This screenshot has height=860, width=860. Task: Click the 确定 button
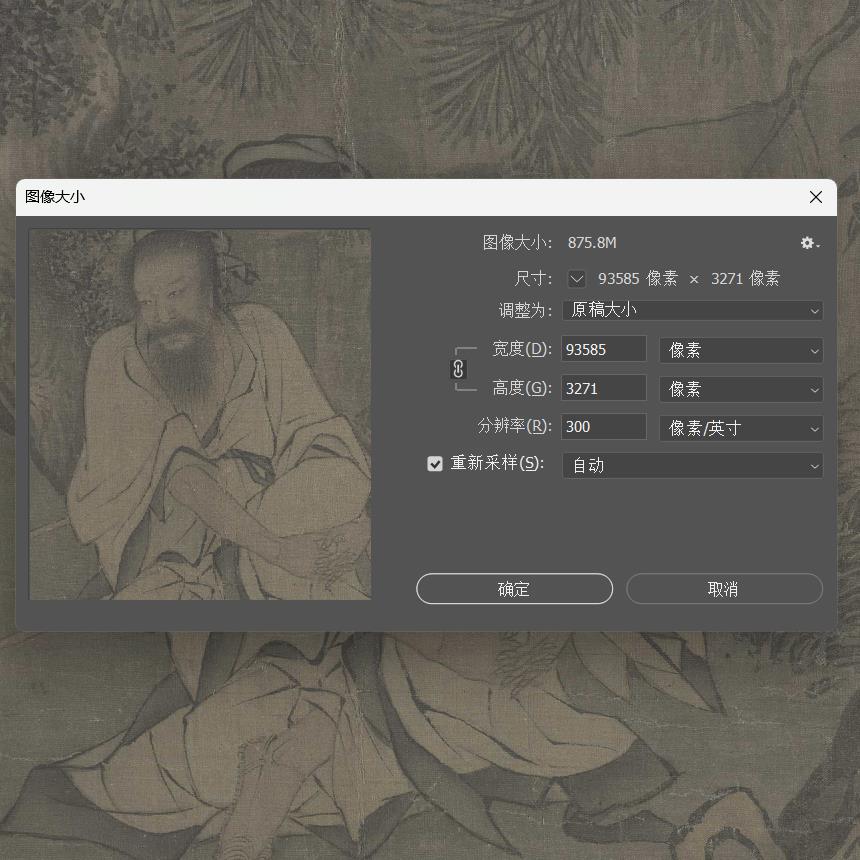(514, 589)
